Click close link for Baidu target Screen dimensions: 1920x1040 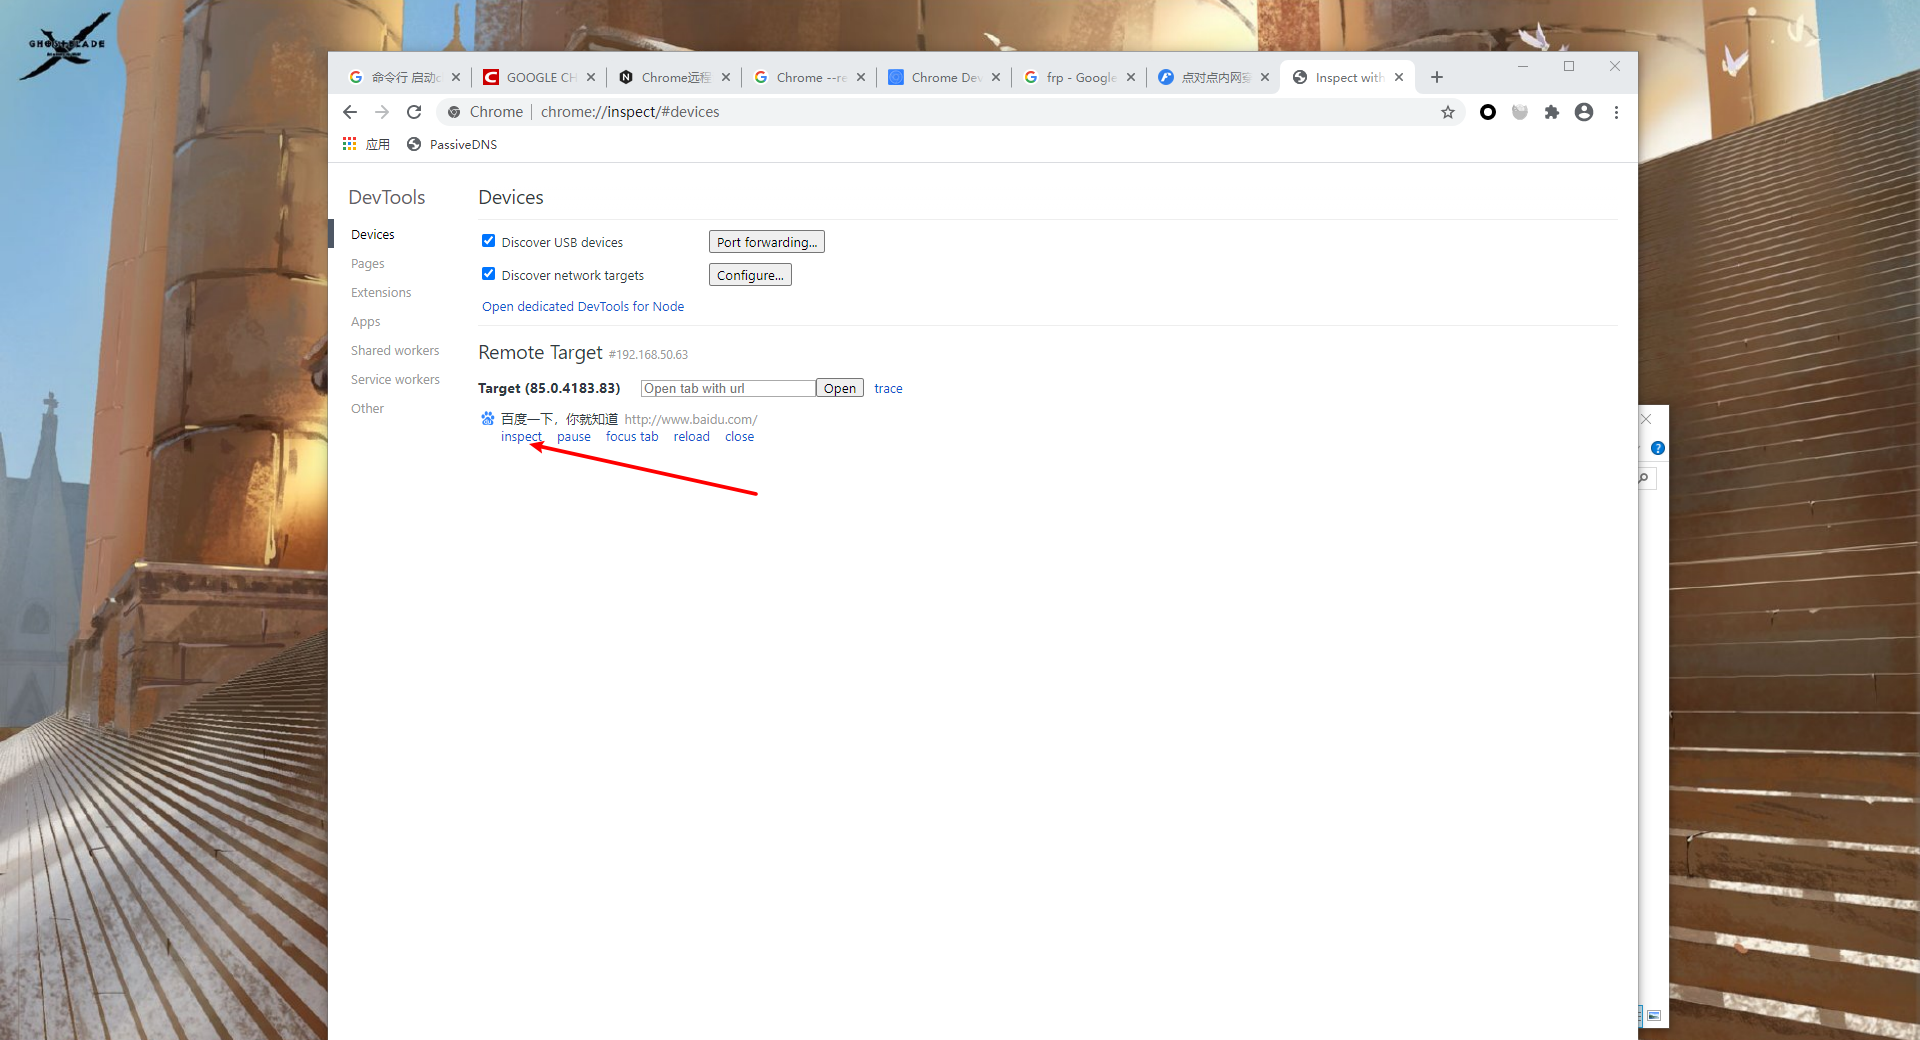point(740,437)
